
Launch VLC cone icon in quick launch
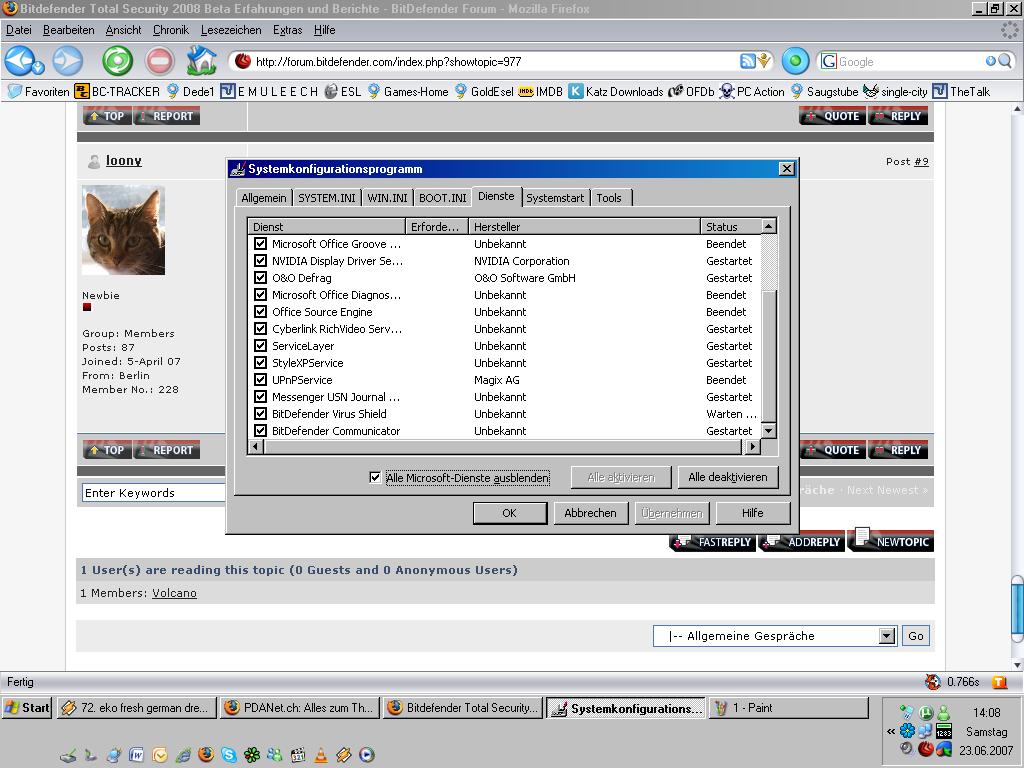coord(321,755)
